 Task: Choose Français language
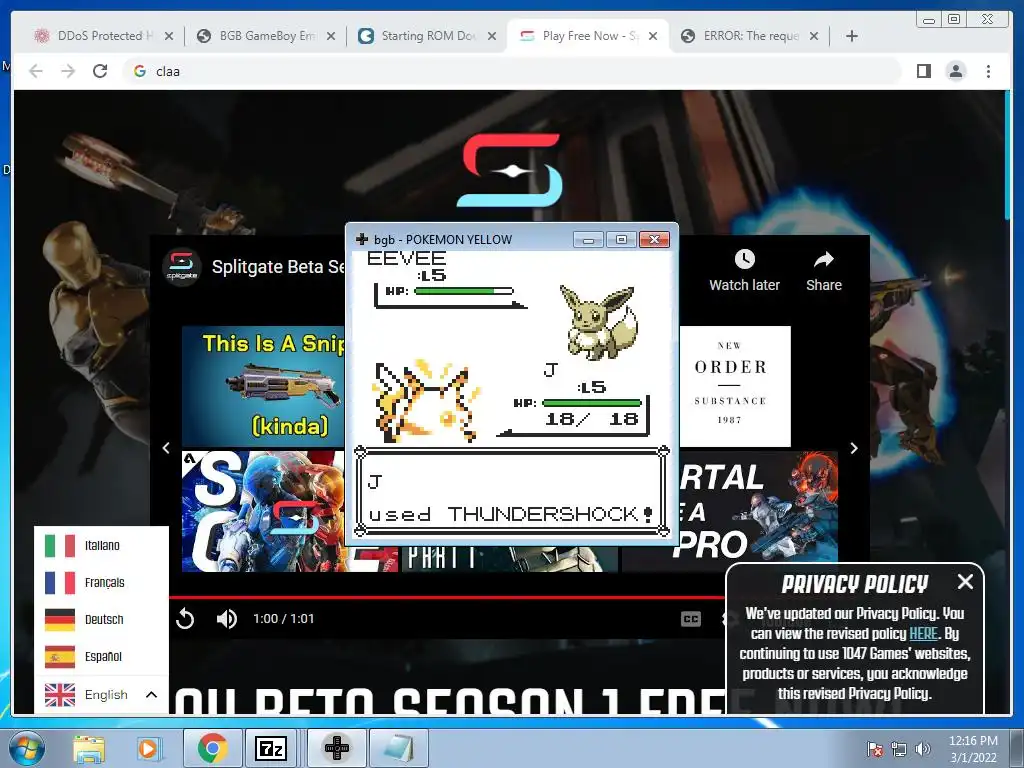(101, 583)
